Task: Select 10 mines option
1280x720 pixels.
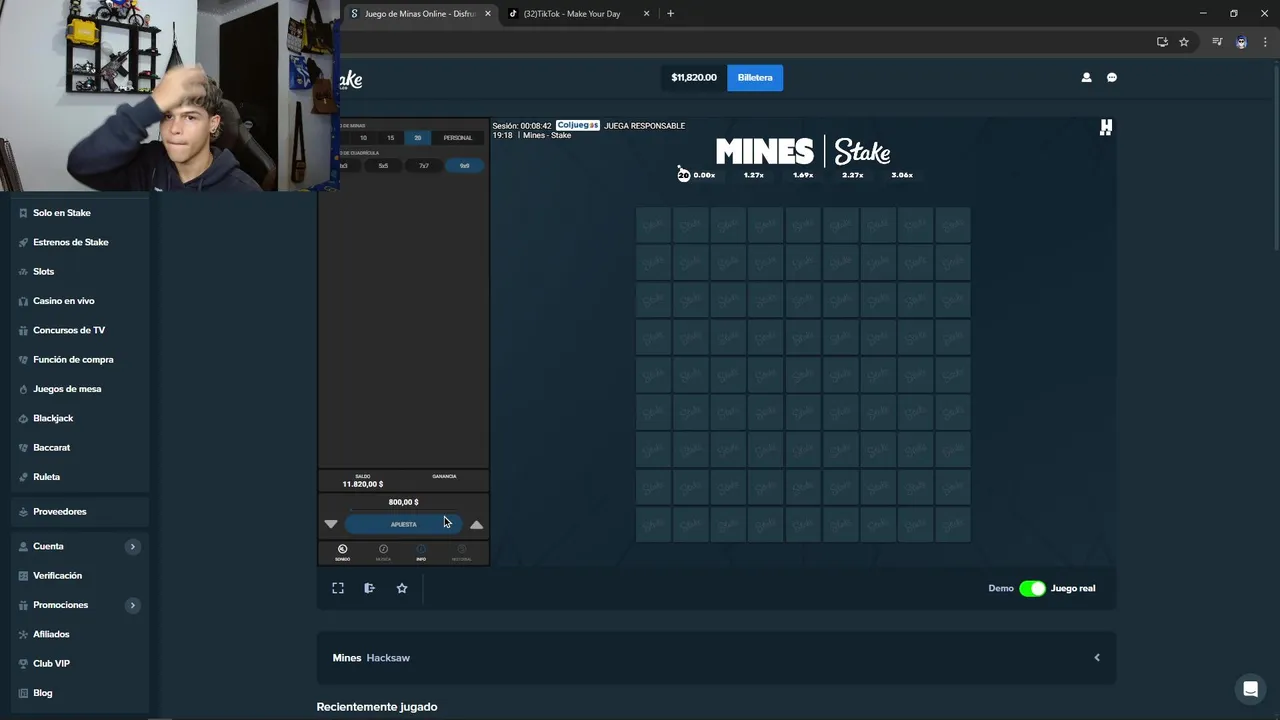Action: 363,138
